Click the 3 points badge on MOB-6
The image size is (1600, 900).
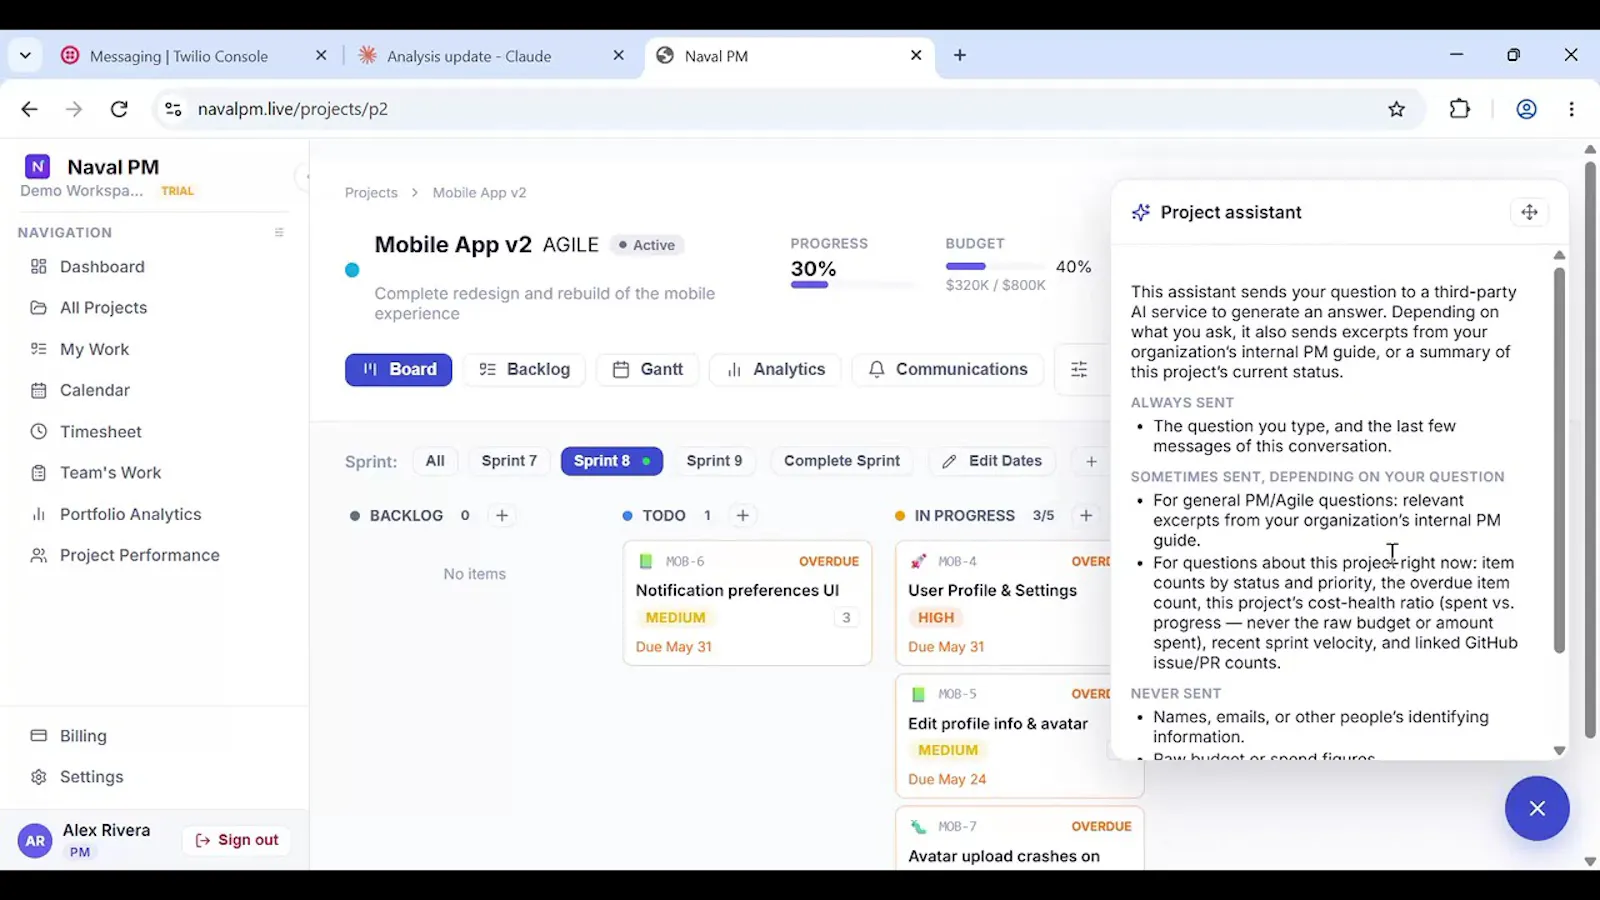point(846,618)
